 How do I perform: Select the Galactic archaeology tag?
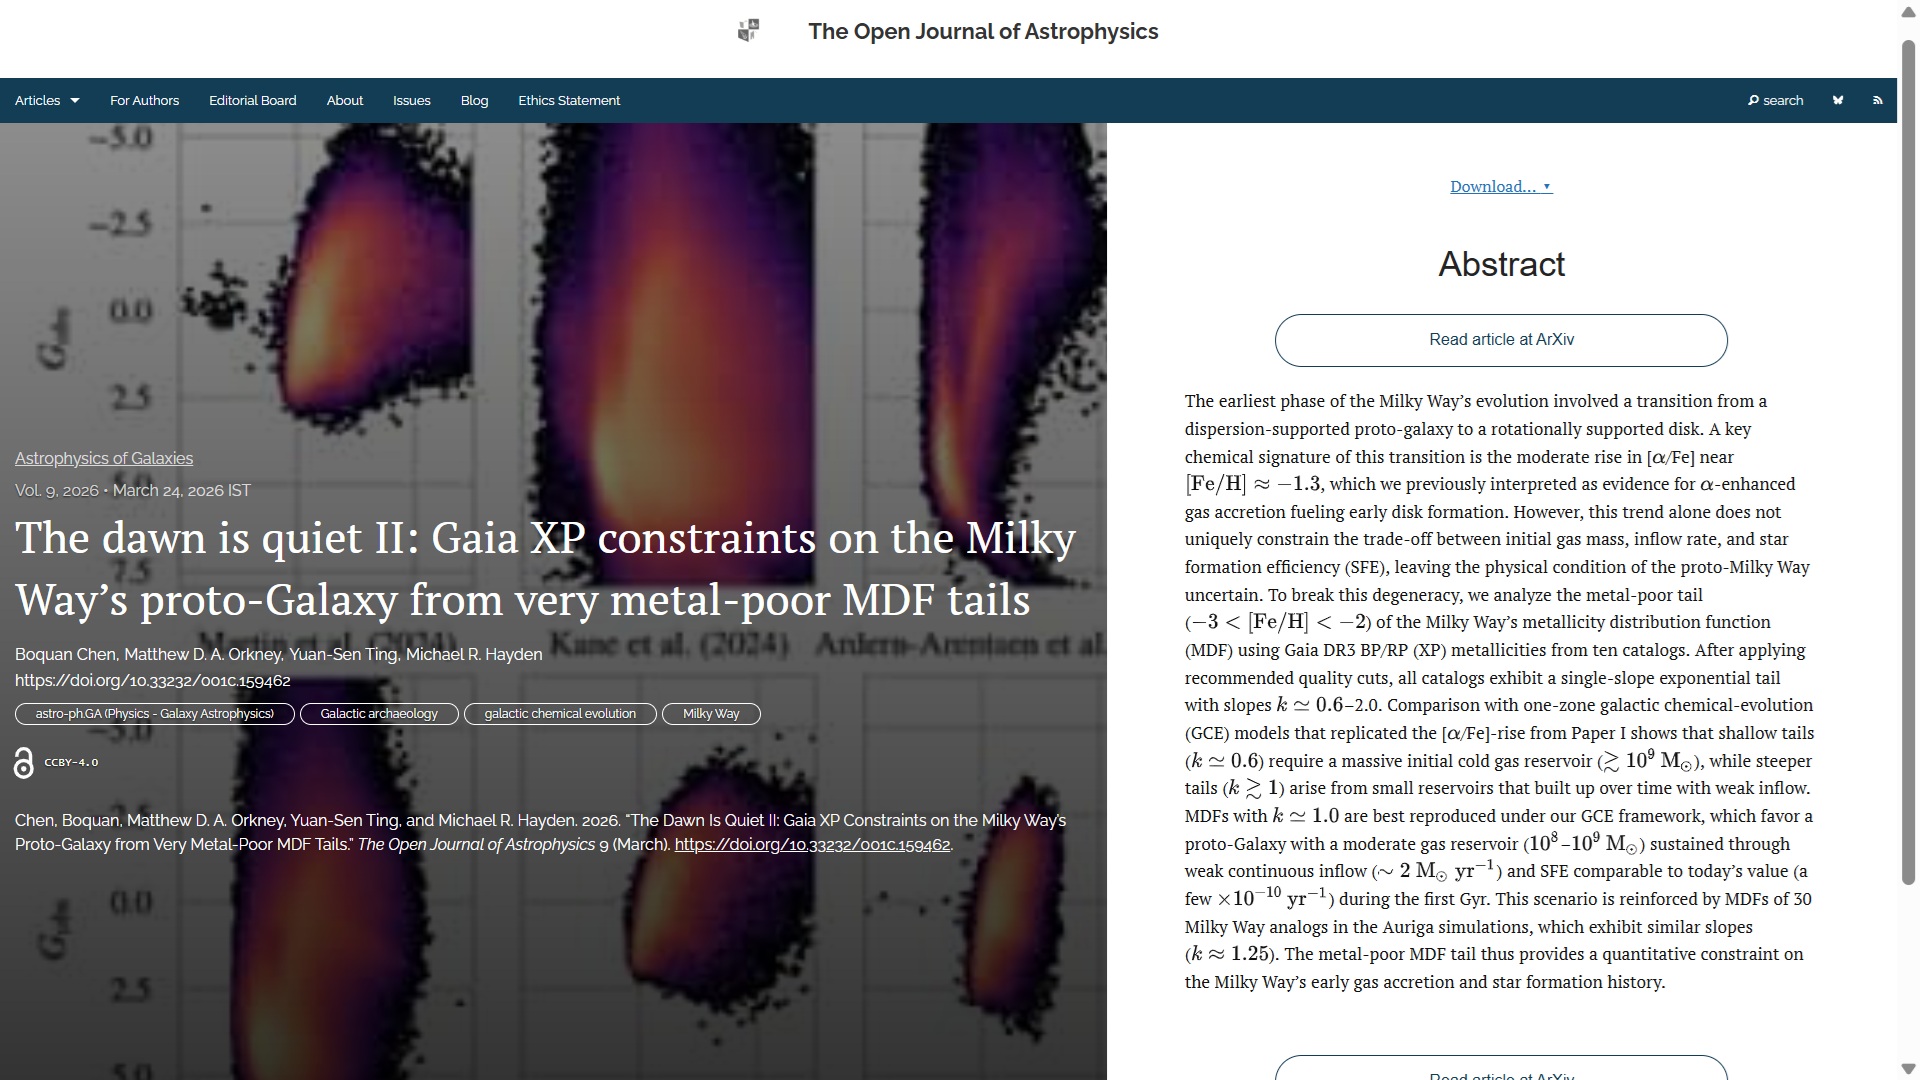378,714
